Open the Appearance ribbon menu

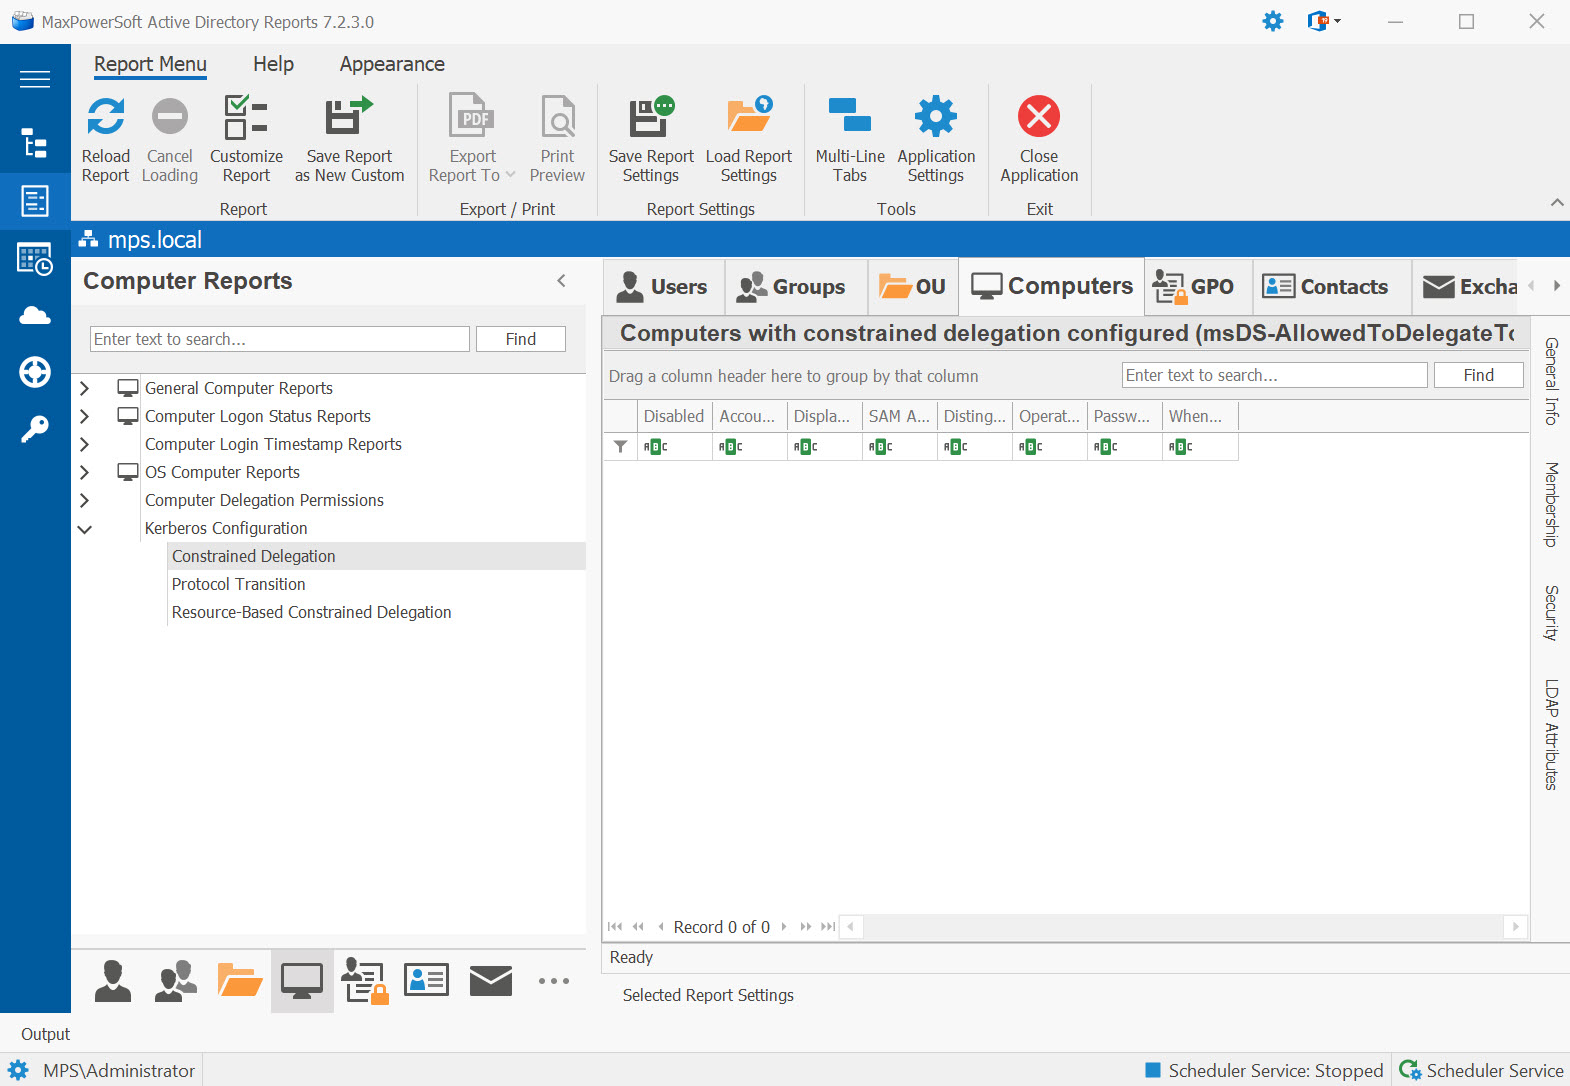(392, 64)
